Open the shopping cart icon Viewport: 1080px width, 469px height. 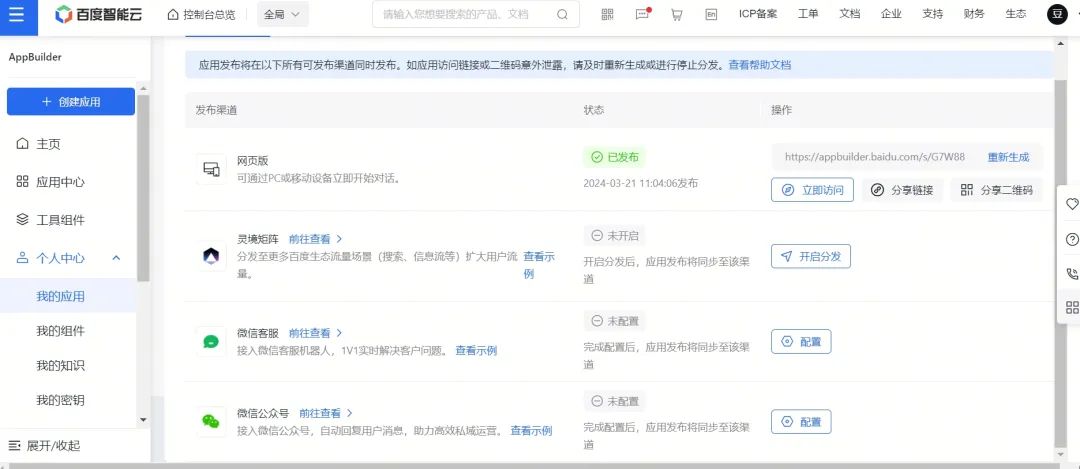point(676,14)
